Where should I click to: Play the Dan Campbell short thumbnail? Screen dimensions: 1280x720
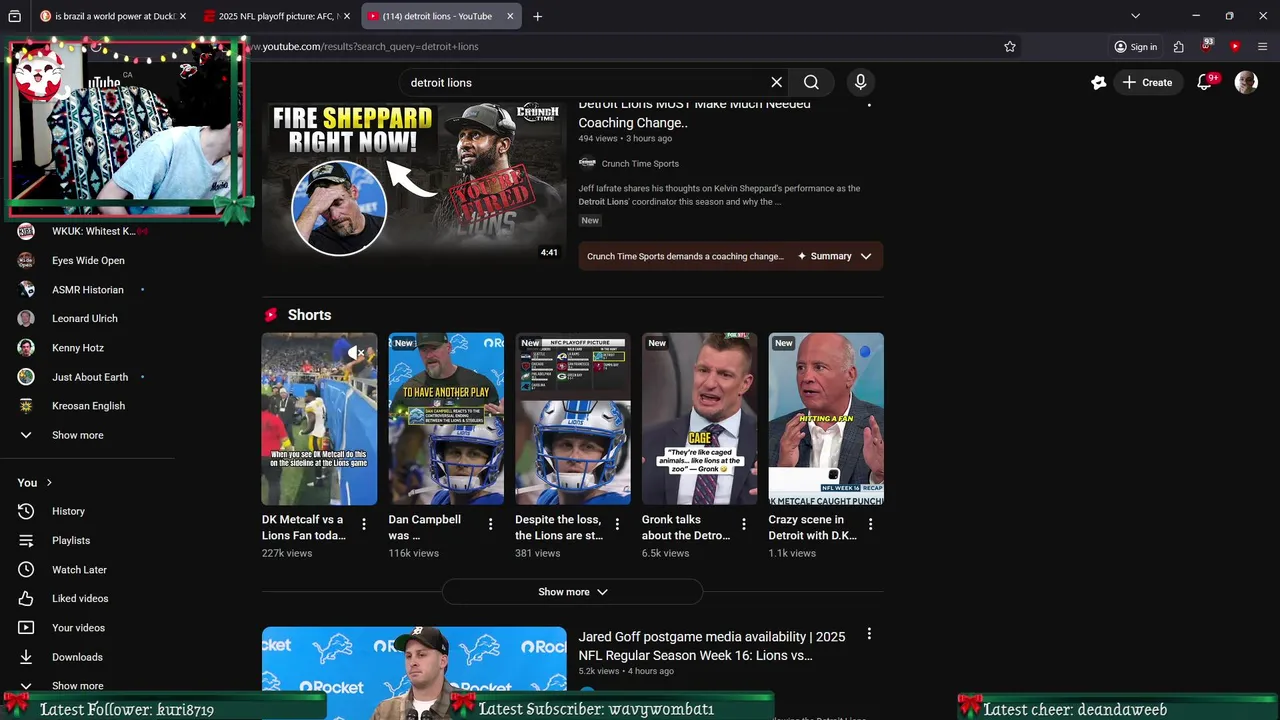446,419
